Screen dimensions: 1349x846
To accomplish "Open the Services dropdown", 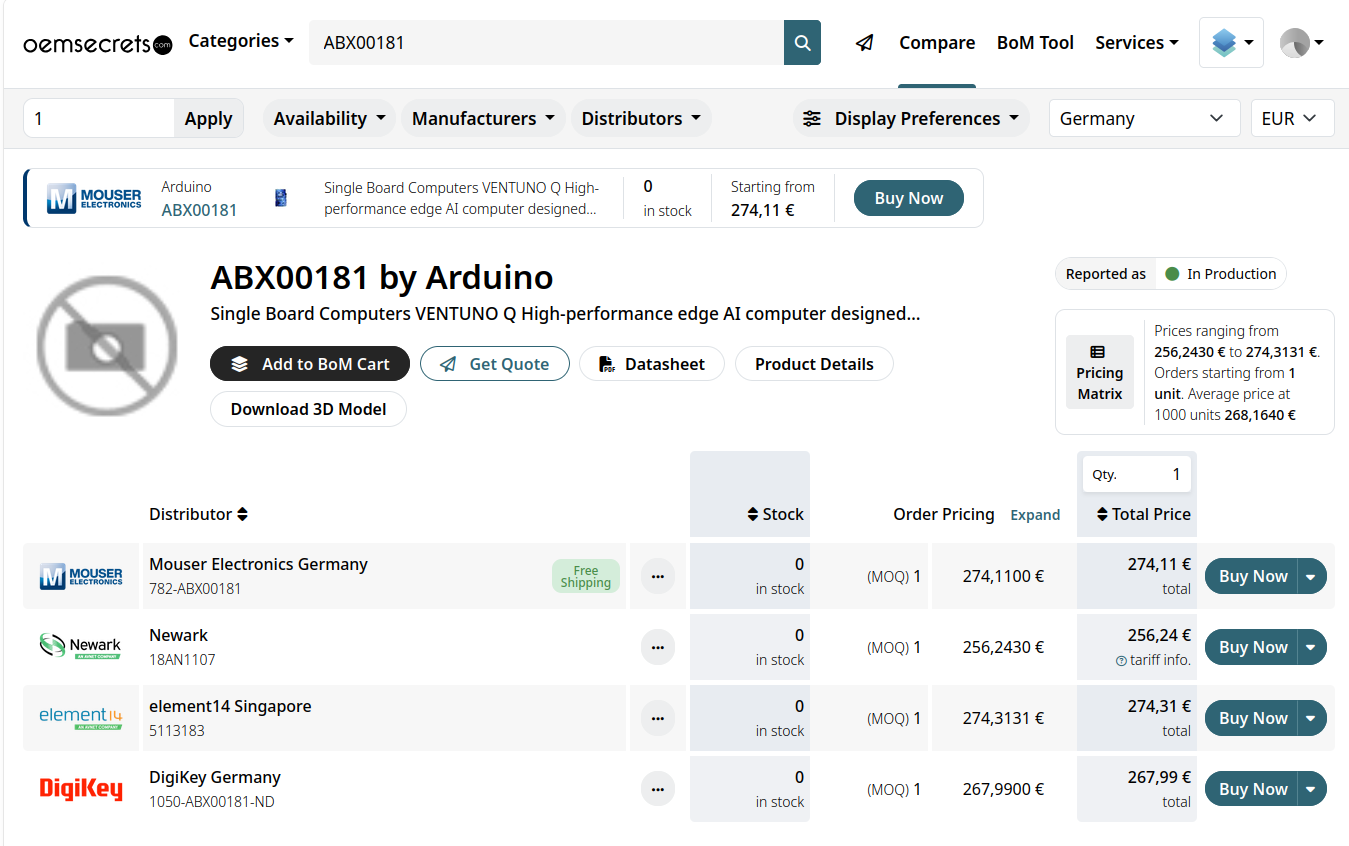I will pos(1137,43).
